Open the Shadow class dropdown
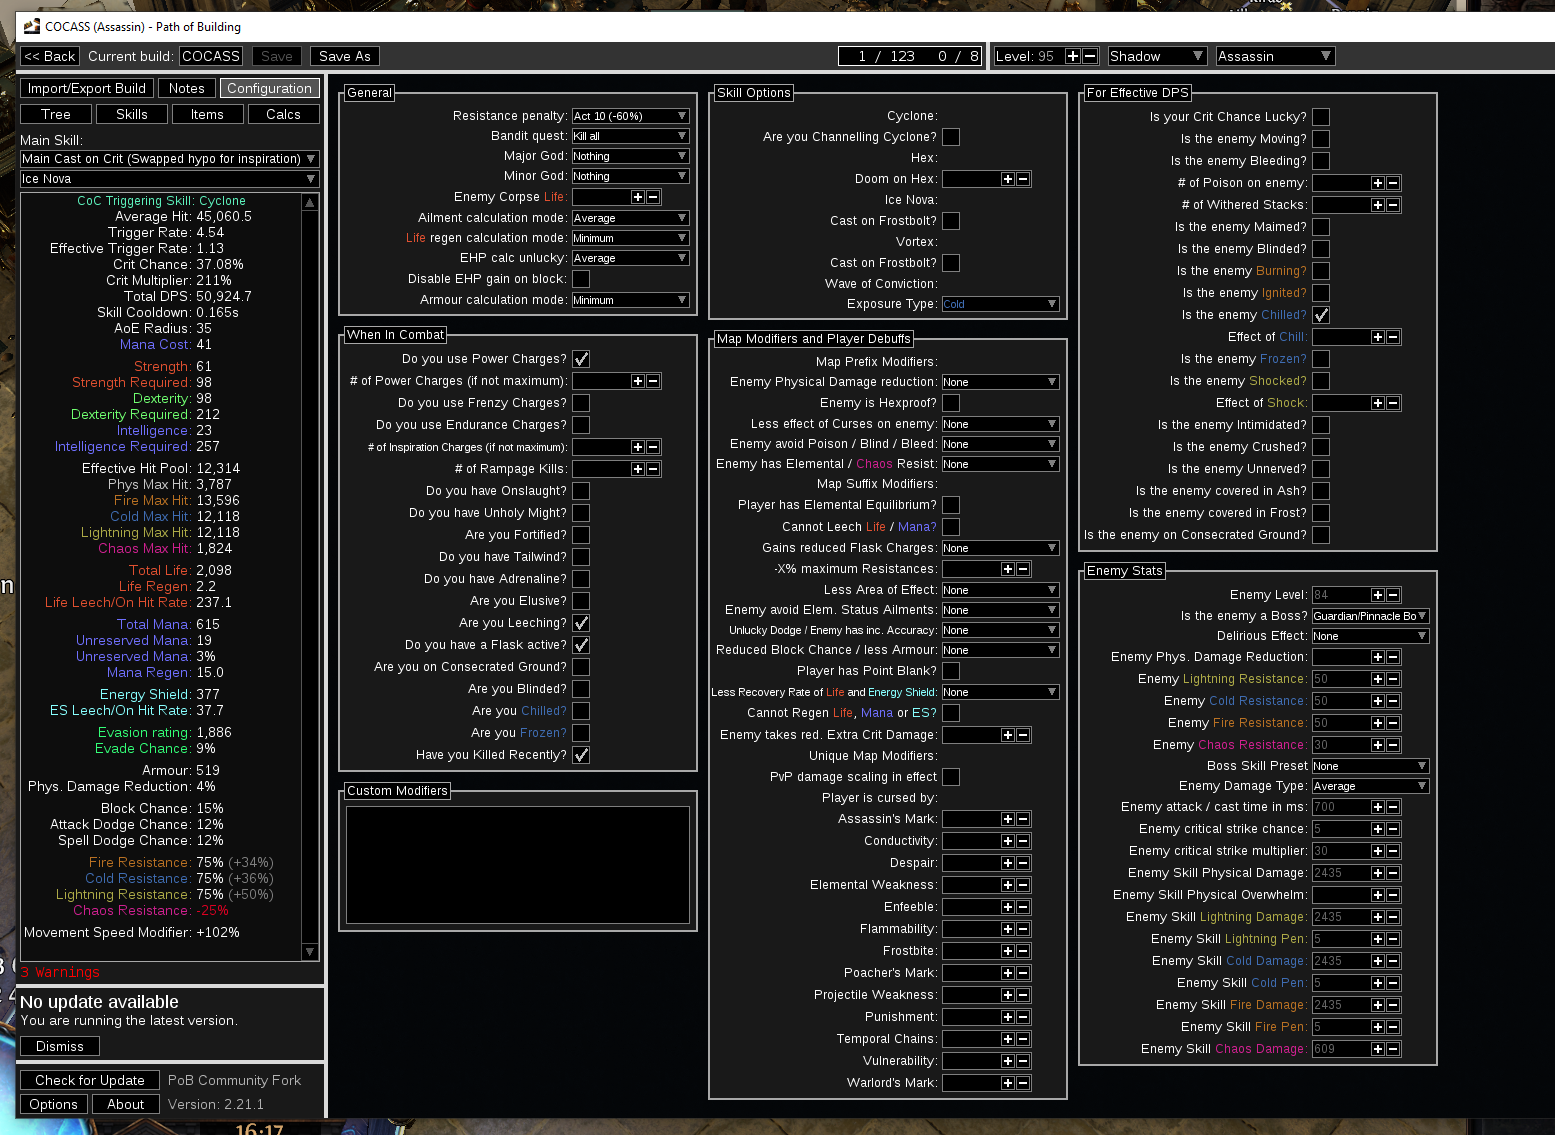The width and height of the screenshot is (1555, 1135). [1157, 56]
